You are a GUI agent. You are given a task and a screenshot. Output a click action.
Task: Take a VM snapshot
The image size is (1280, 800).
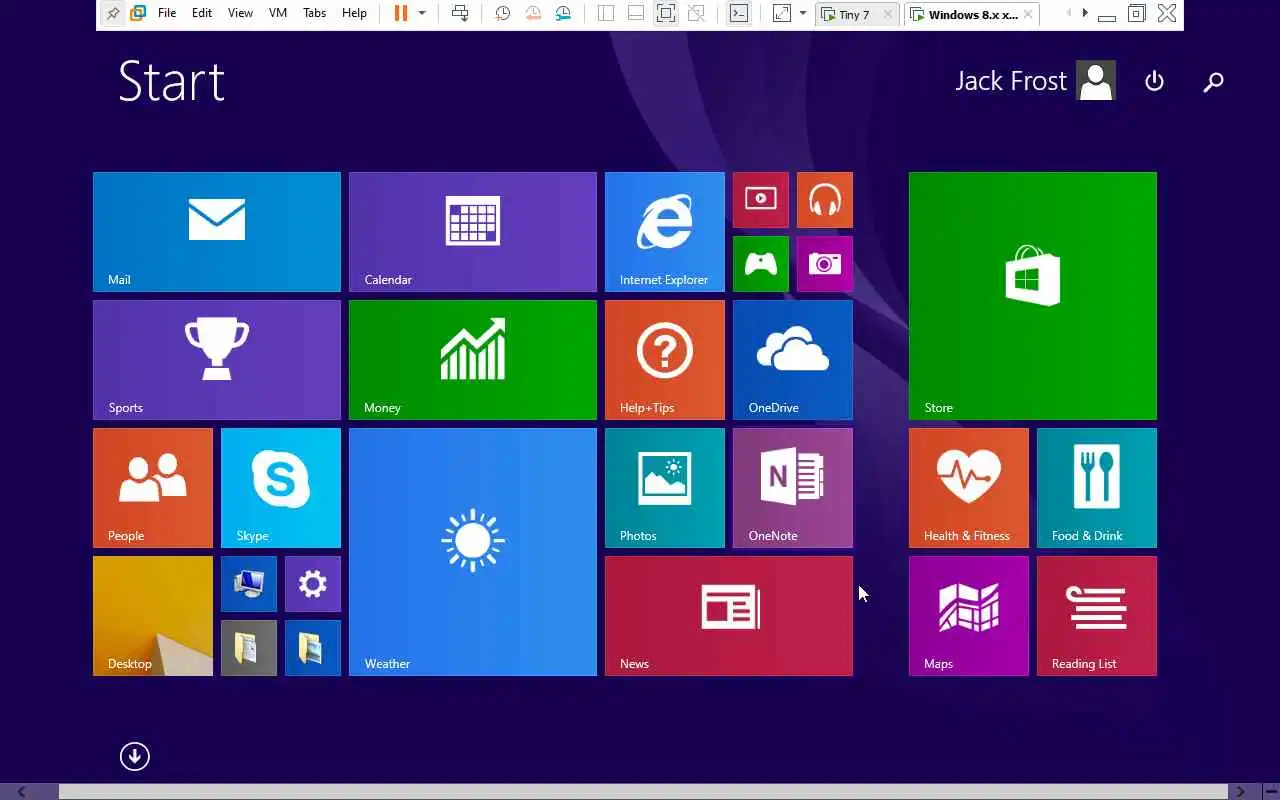click(503, 13)
